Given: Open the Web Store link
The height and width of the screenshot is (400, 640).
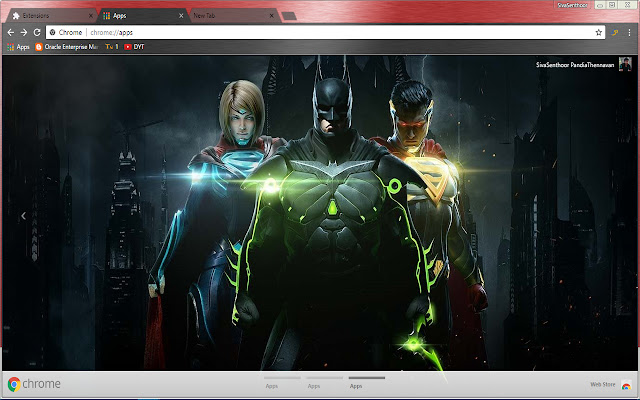Looking at the screenshot, I should [x=602, y=384].
